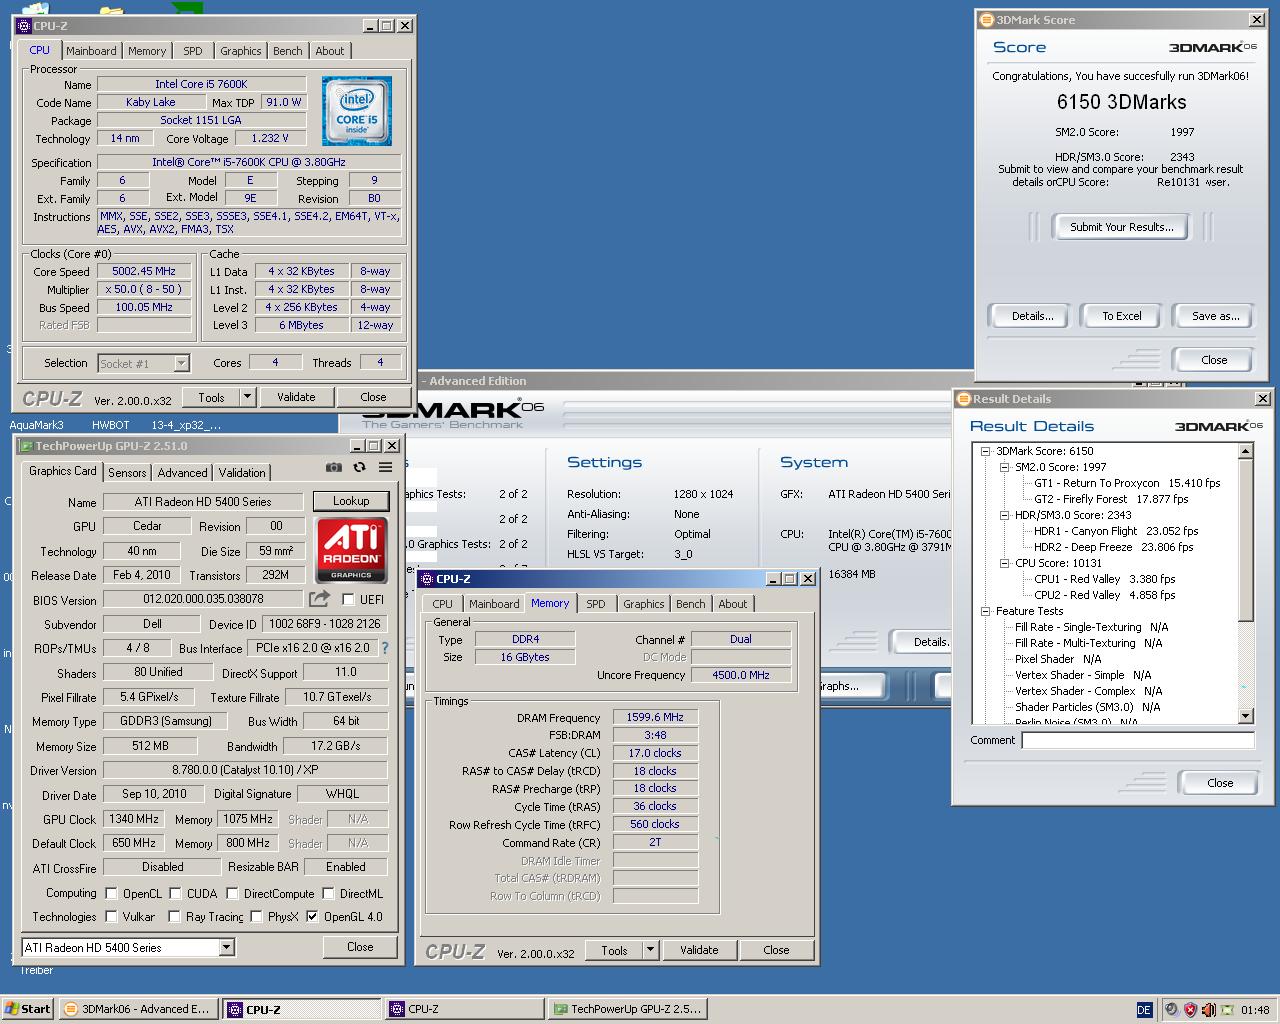Open Socket #1 selection dropdown

181,364
